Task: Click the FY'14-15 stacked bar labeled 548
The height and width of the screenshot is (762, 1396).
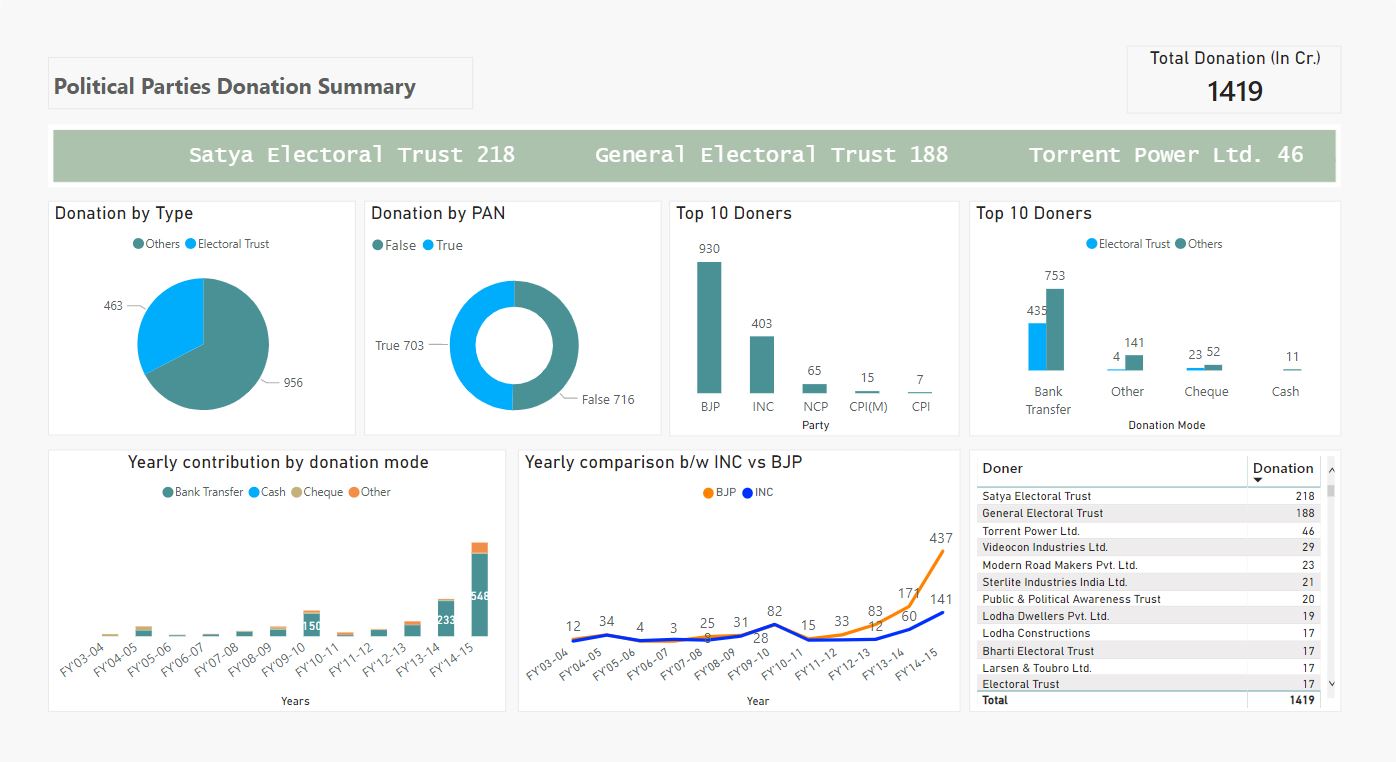Action: pyautogui.click(x=480, y=594)
